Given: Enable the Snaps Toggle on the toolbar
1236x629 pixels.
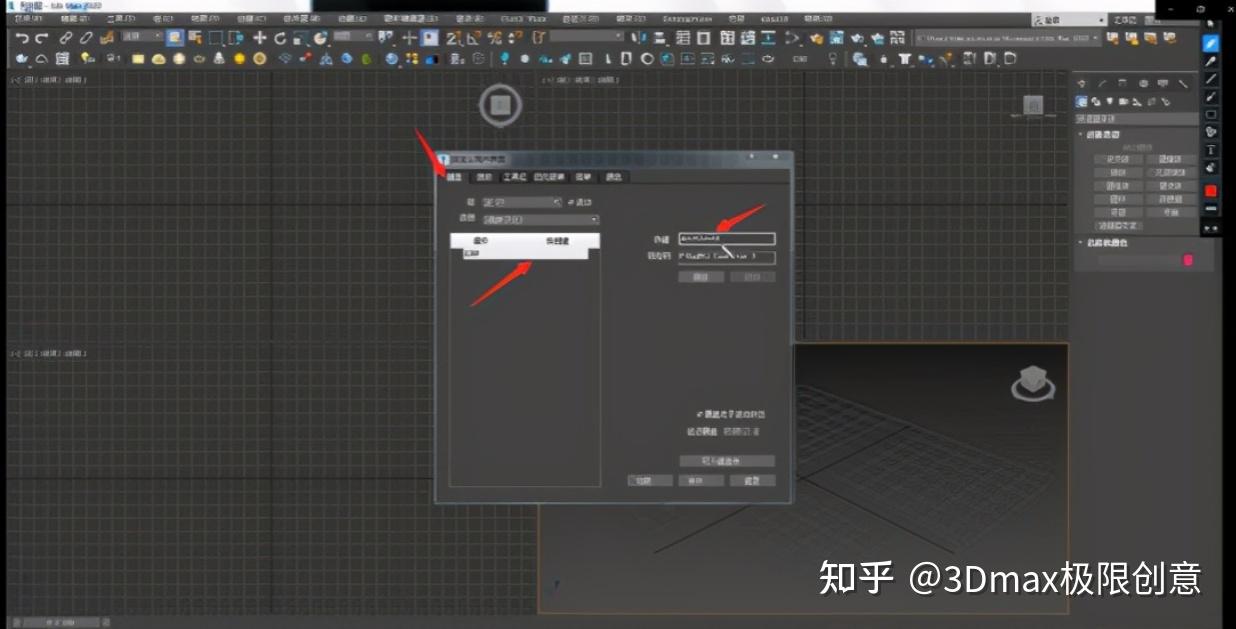Looking at the screenshot, I should 449,40.
